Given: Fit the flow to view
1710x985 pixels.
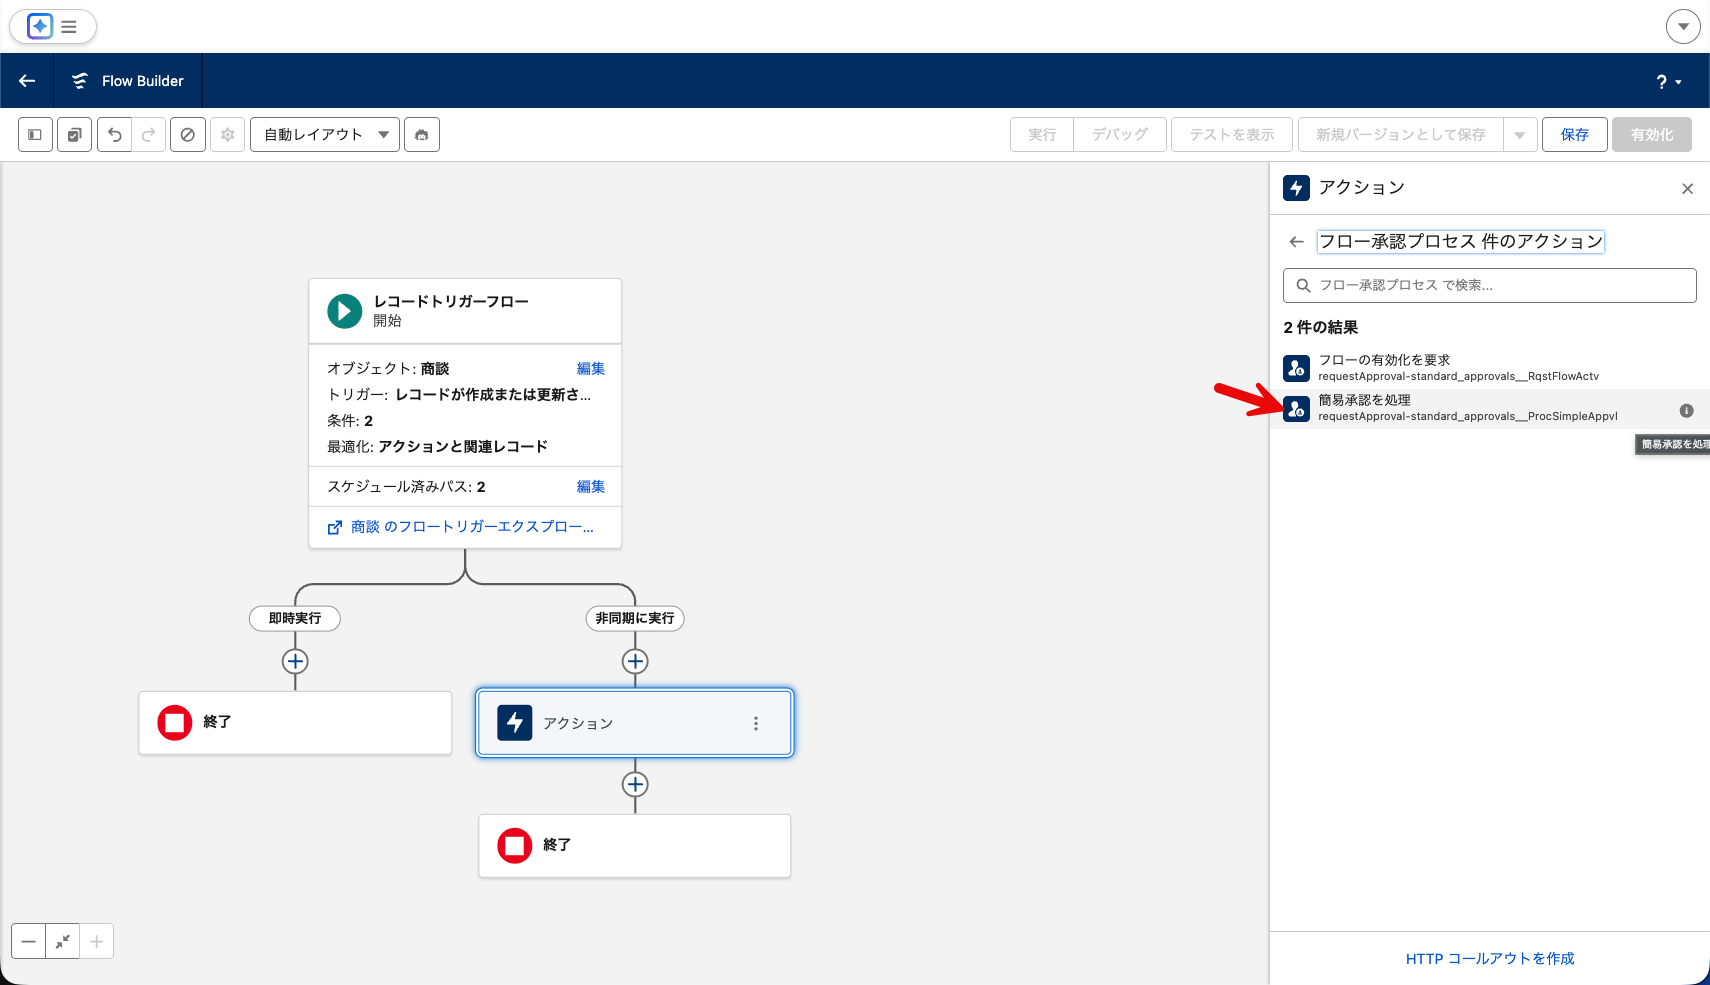Looking at the screenshot, I should 63,942.
